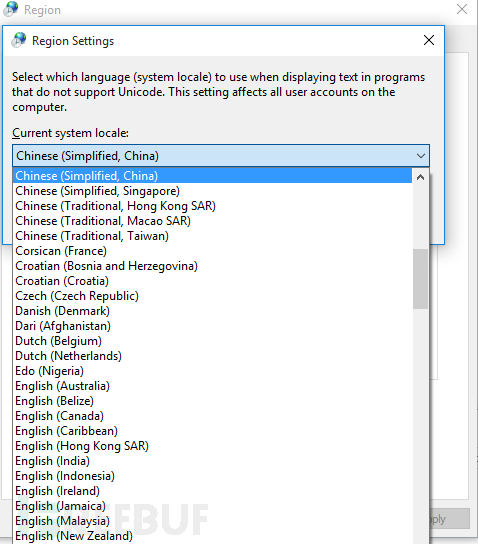This screenshot has height=544, width=478.
Task: Click the Region Settings globe icon
Action: 19,40
